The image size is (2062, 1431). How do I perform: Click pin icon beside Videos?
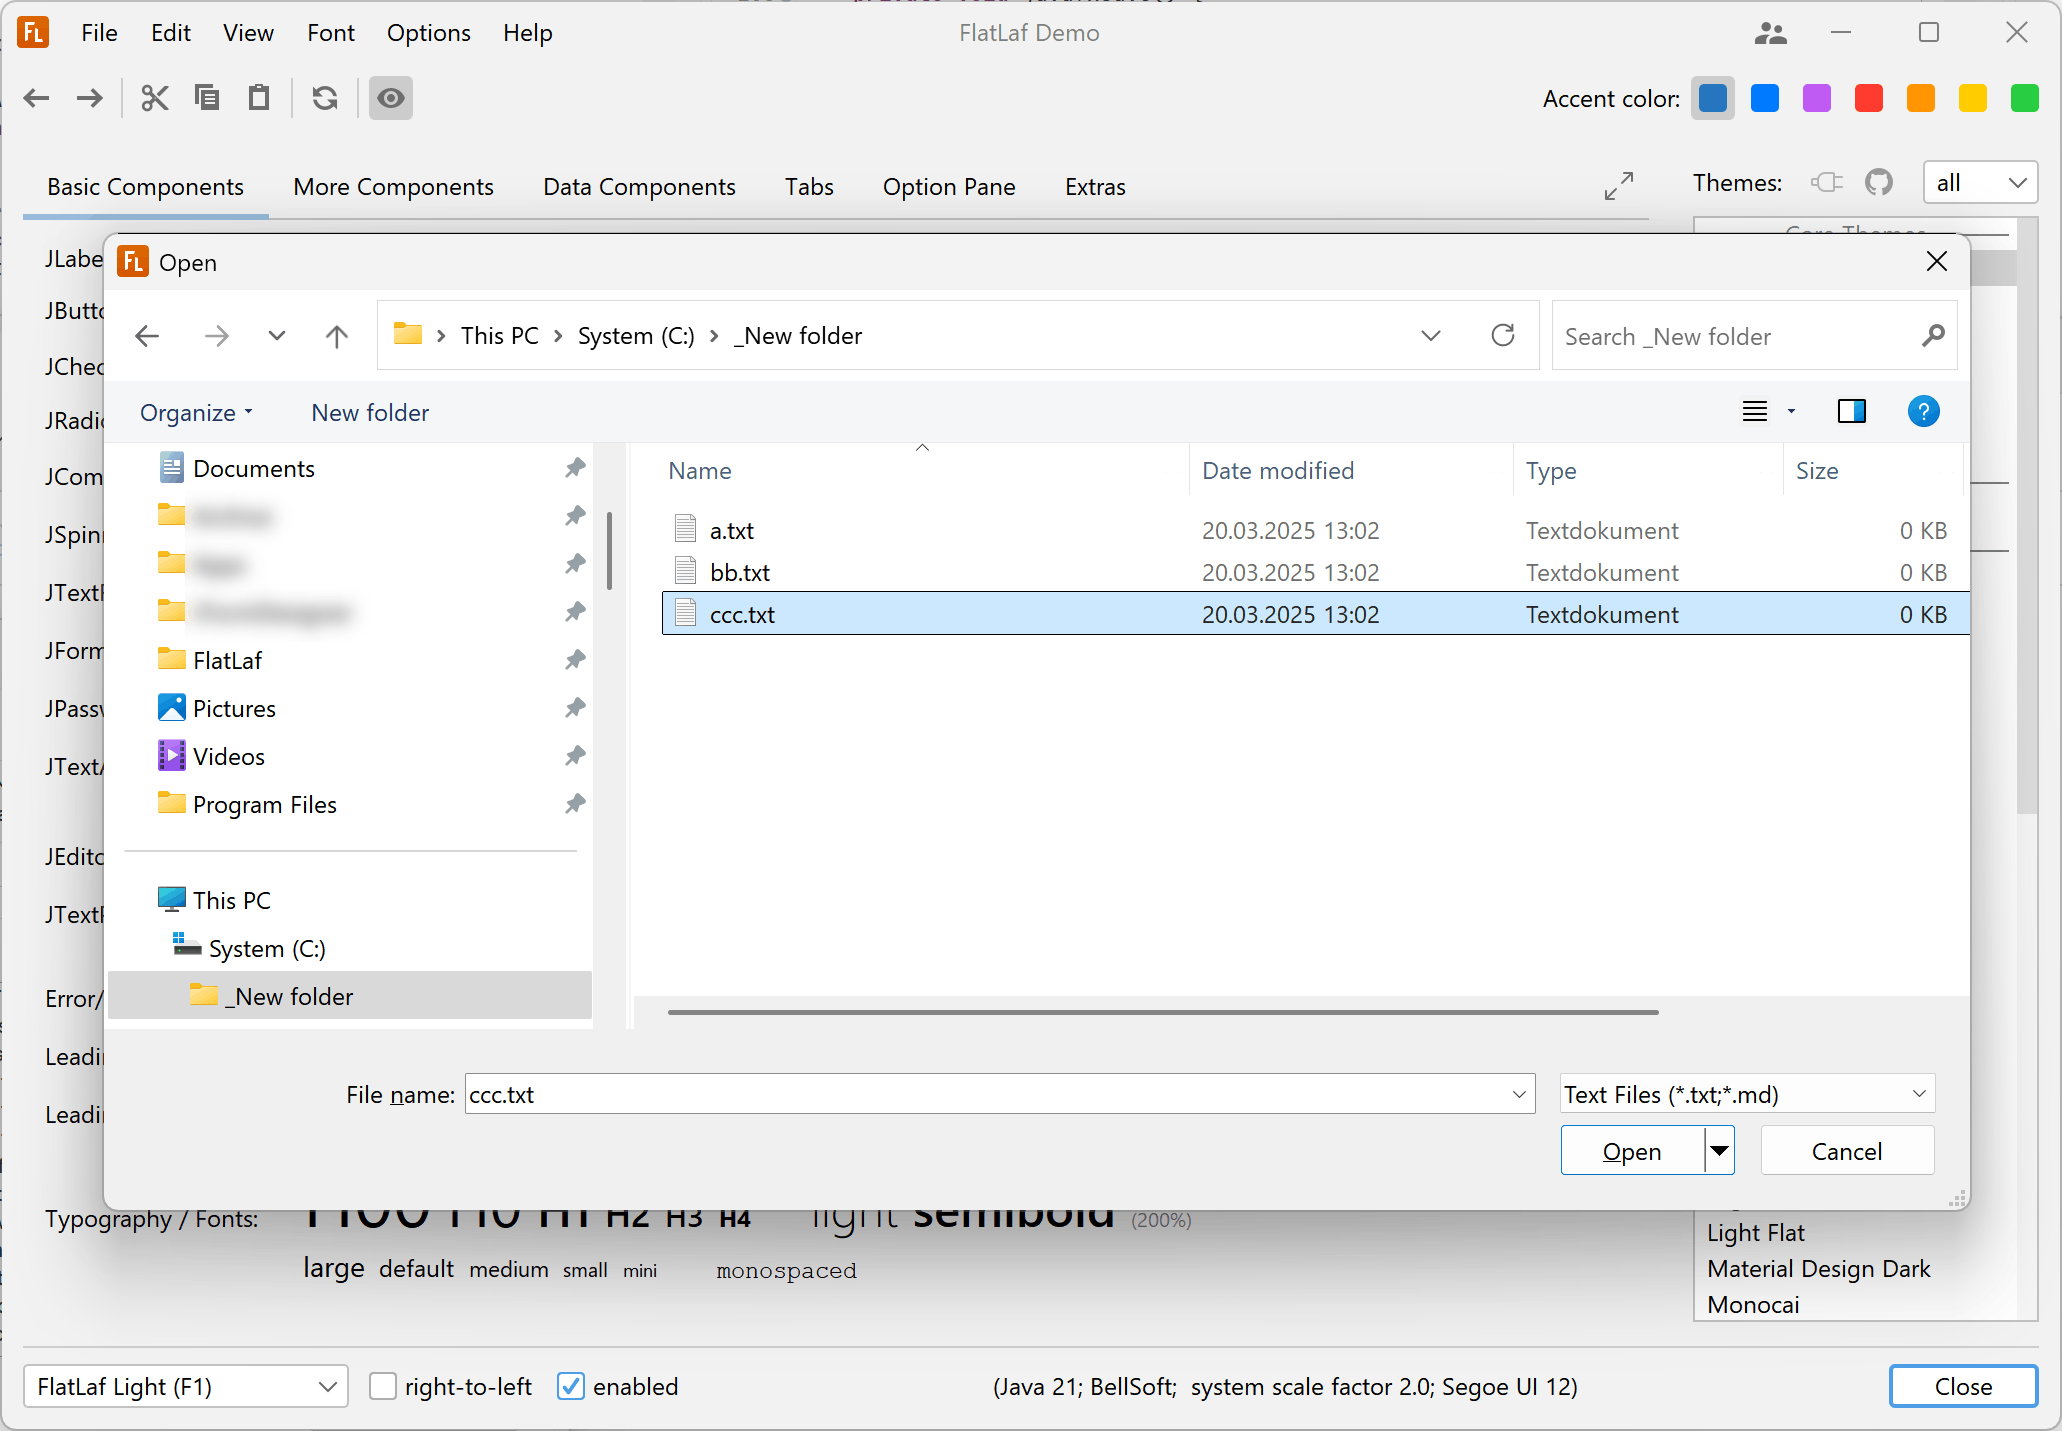point(575,756)
